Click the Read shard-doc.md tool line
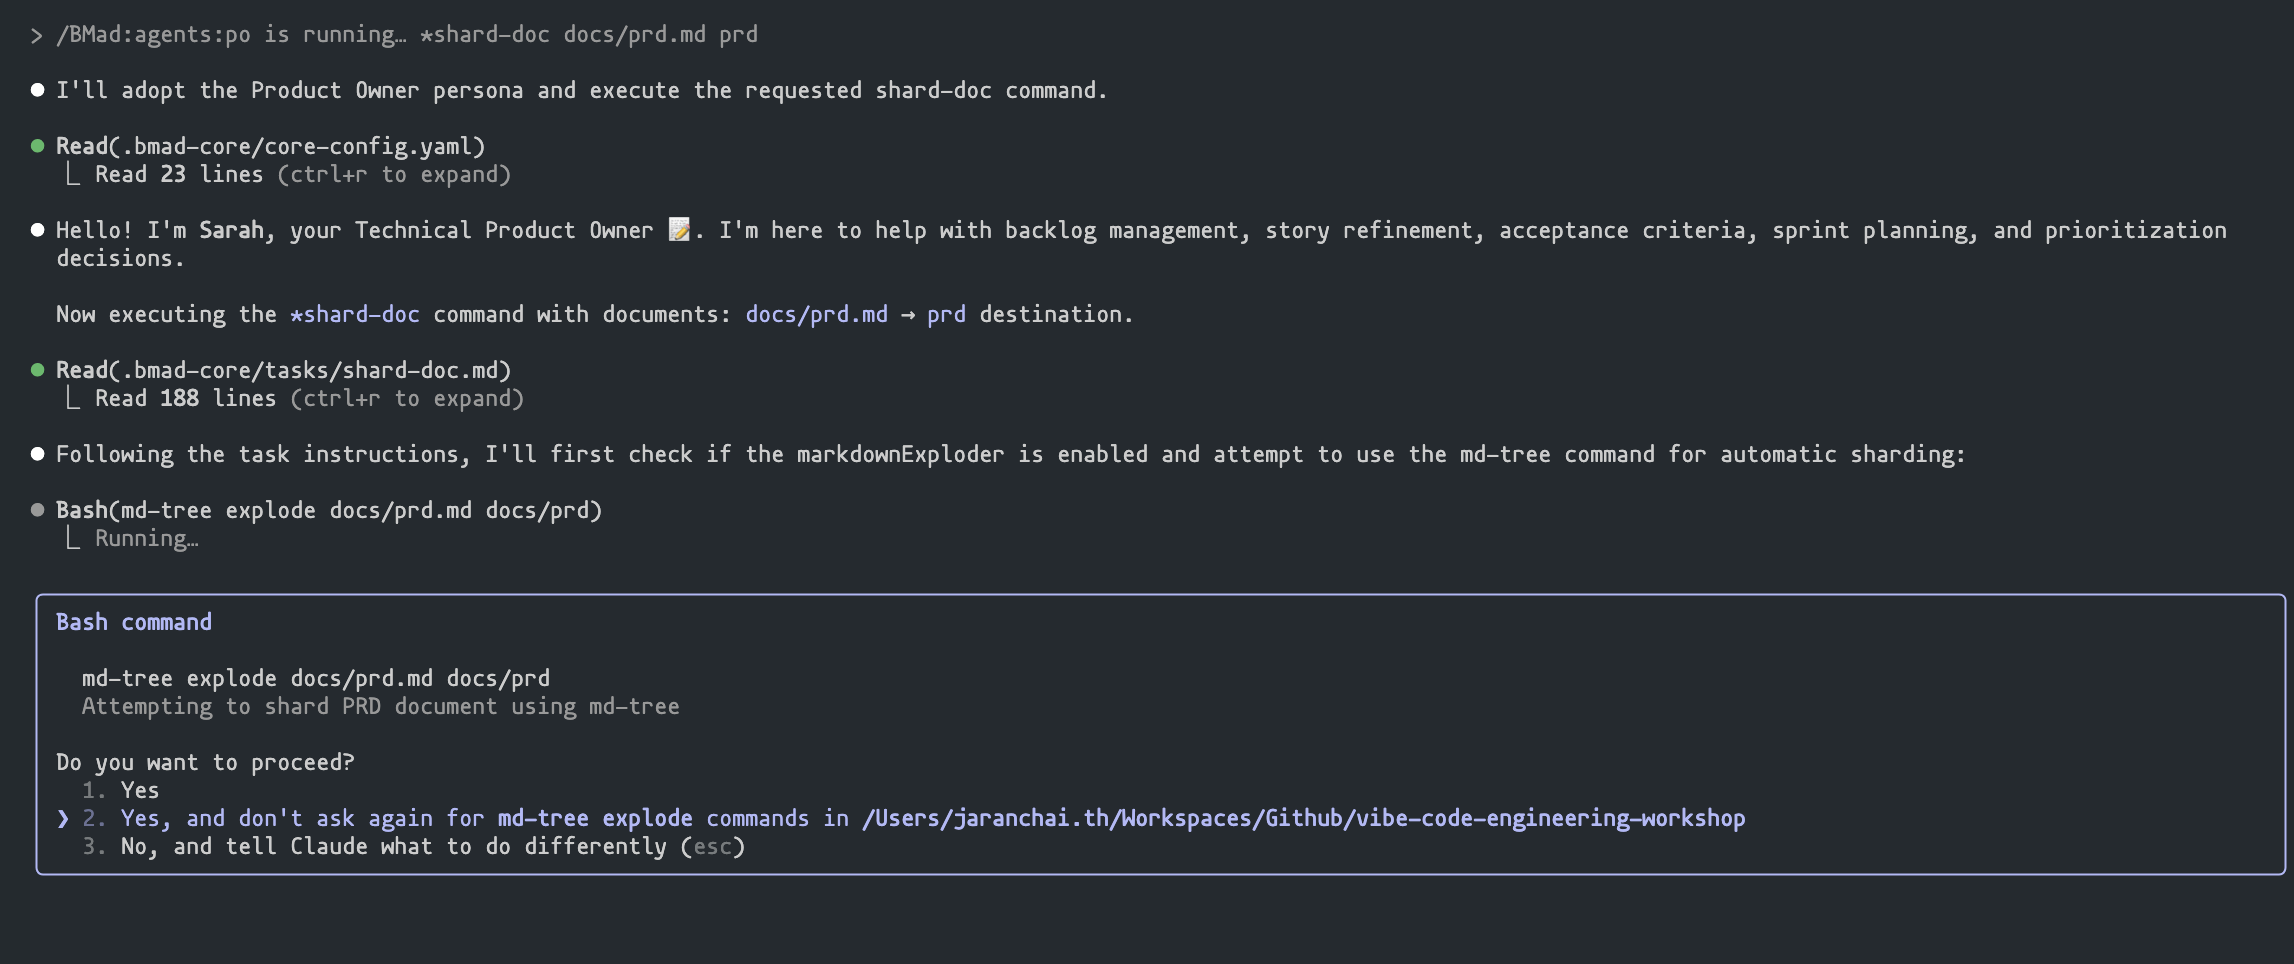The image size is (2294, 964). tap(283, 370)
